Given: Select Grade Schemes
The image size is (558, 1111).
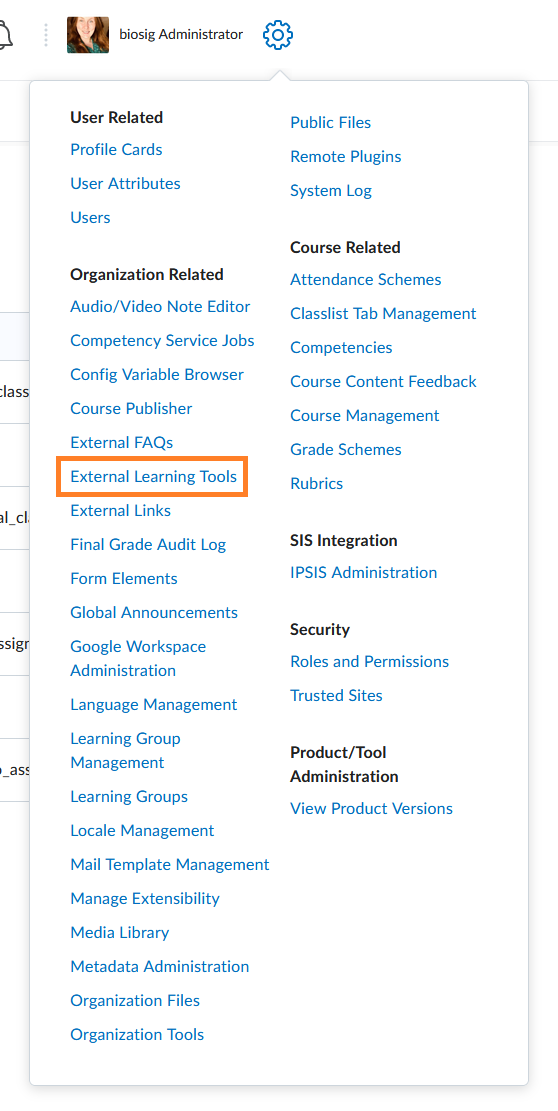Looking at the screenshot, I should click(346, 449).
